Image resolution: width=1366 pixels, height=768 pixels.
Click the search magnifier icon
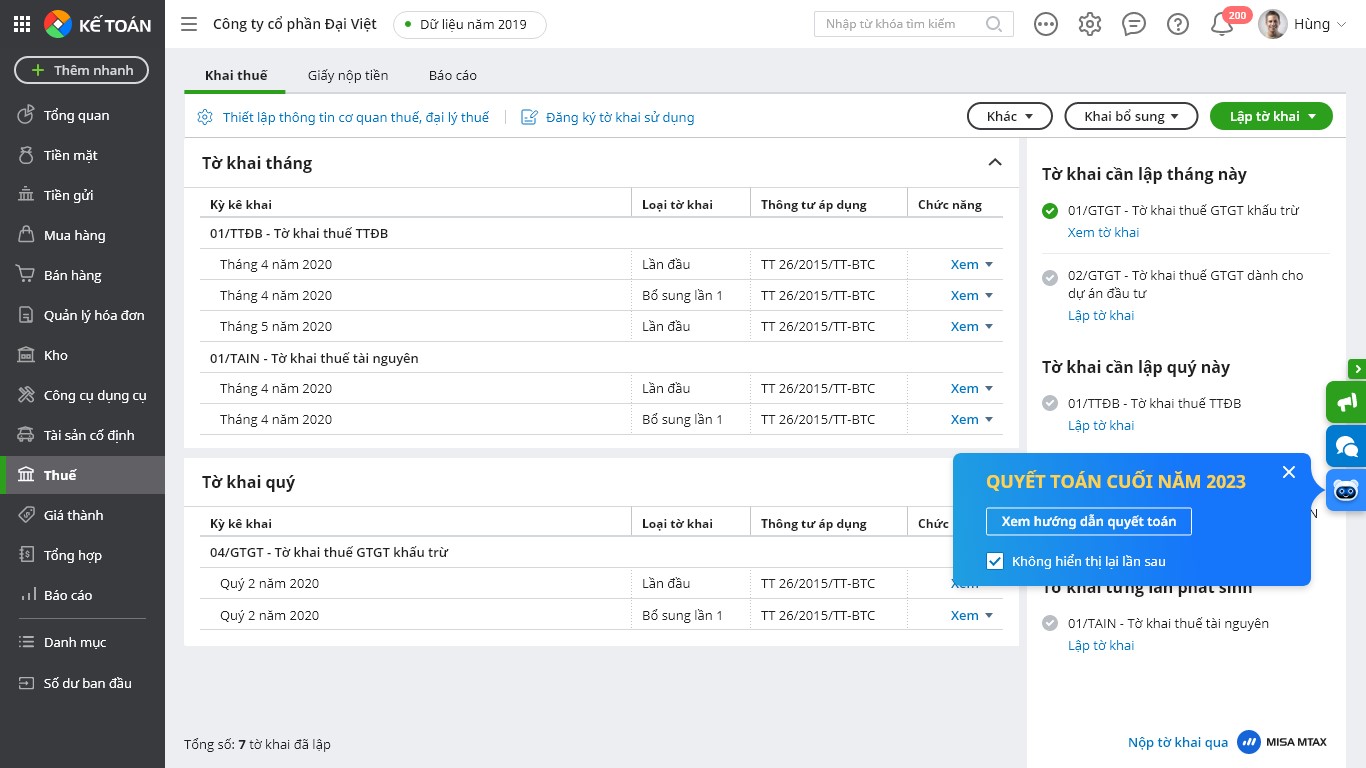[x=994, y=24]
